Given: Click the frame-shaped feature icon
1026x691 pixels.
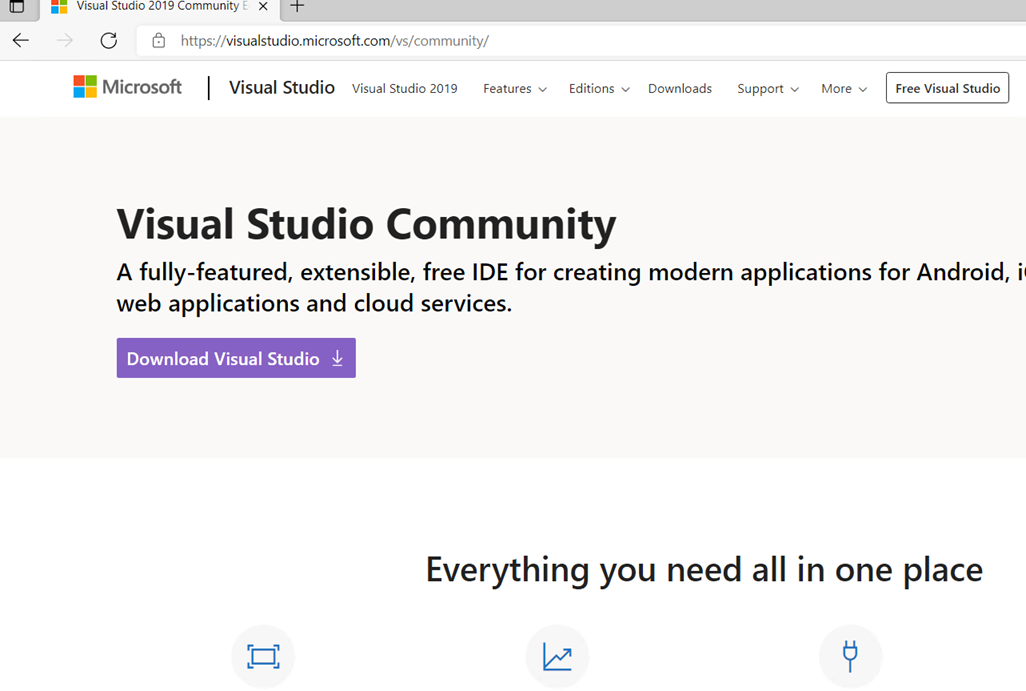Looking at the screenshot, I should pyautogui.click(x=263, y=656).
